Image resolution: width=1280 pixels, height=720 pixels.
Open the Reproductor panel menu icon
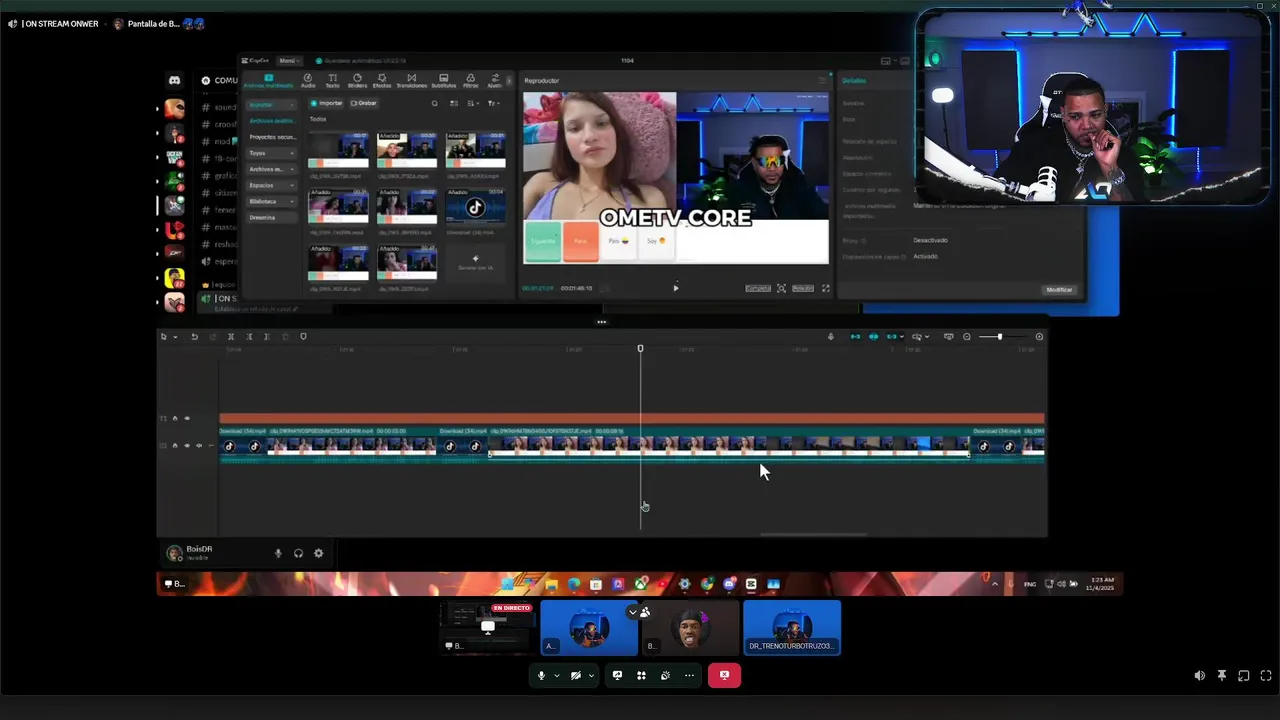[x=822, y=80]
